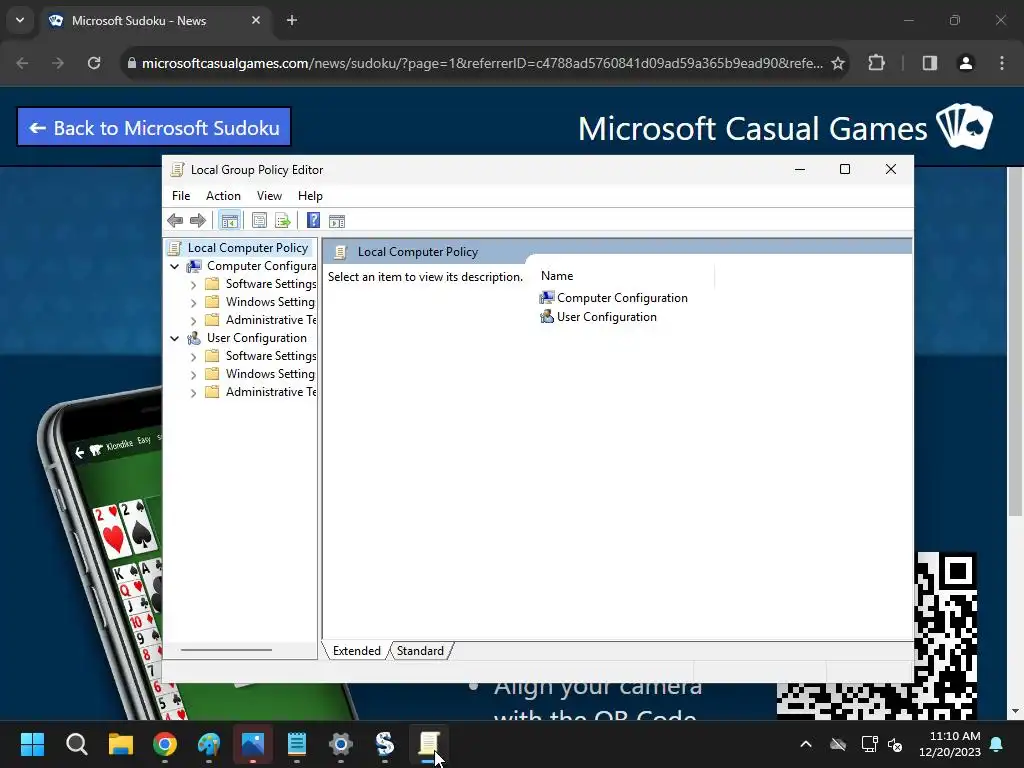Toggle Show/Hide Console Tree toolbar icon
Screen dimensions: 1024x768
point(229,221)
